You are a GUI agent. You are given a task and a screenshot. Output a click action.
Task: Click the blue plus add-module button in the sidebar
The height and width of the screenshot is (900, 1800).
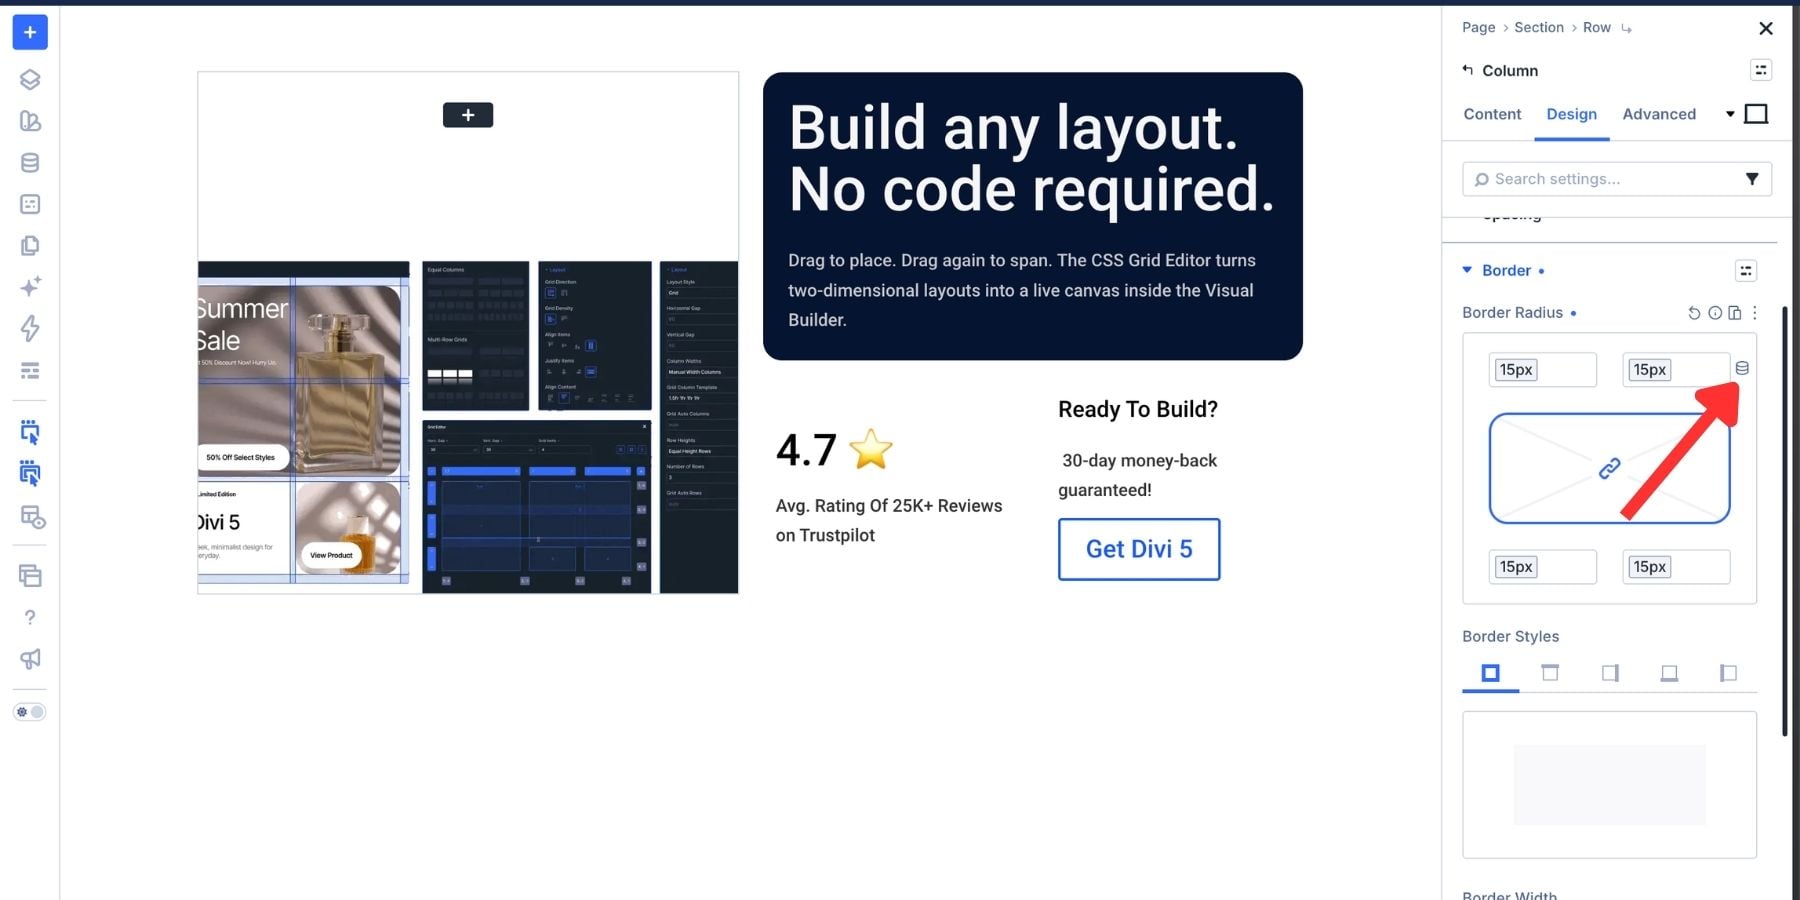pyautogui.click(x=30, y=32)
